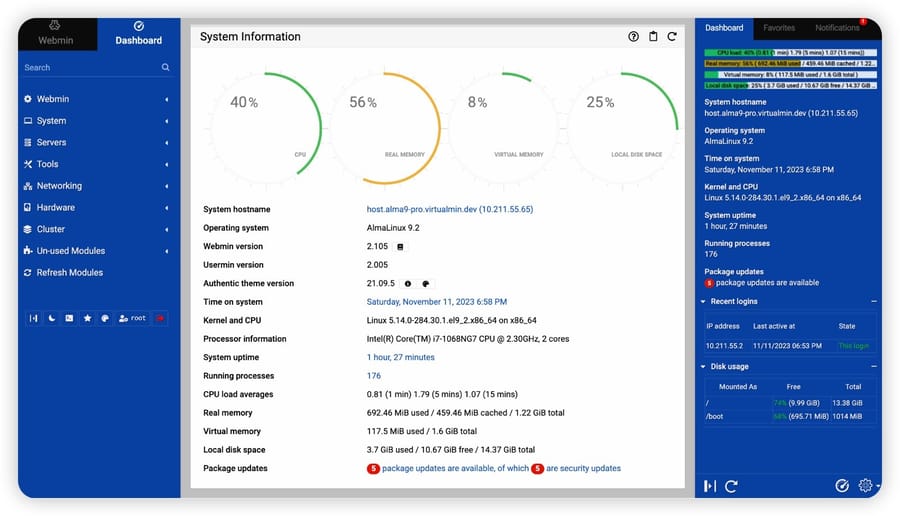
Task: Expand the Servers menu category
Action: click(97, 142)
